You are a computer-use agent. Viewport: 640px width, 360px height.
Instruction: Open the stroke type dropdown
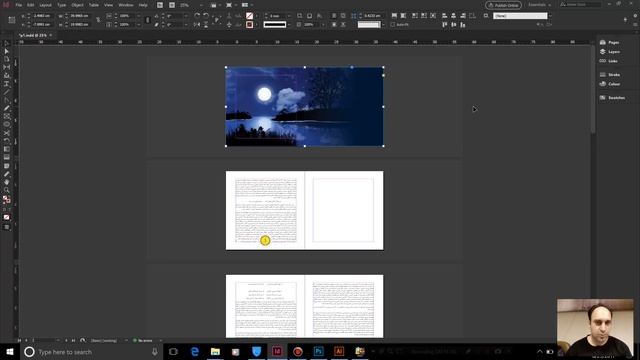289,24
